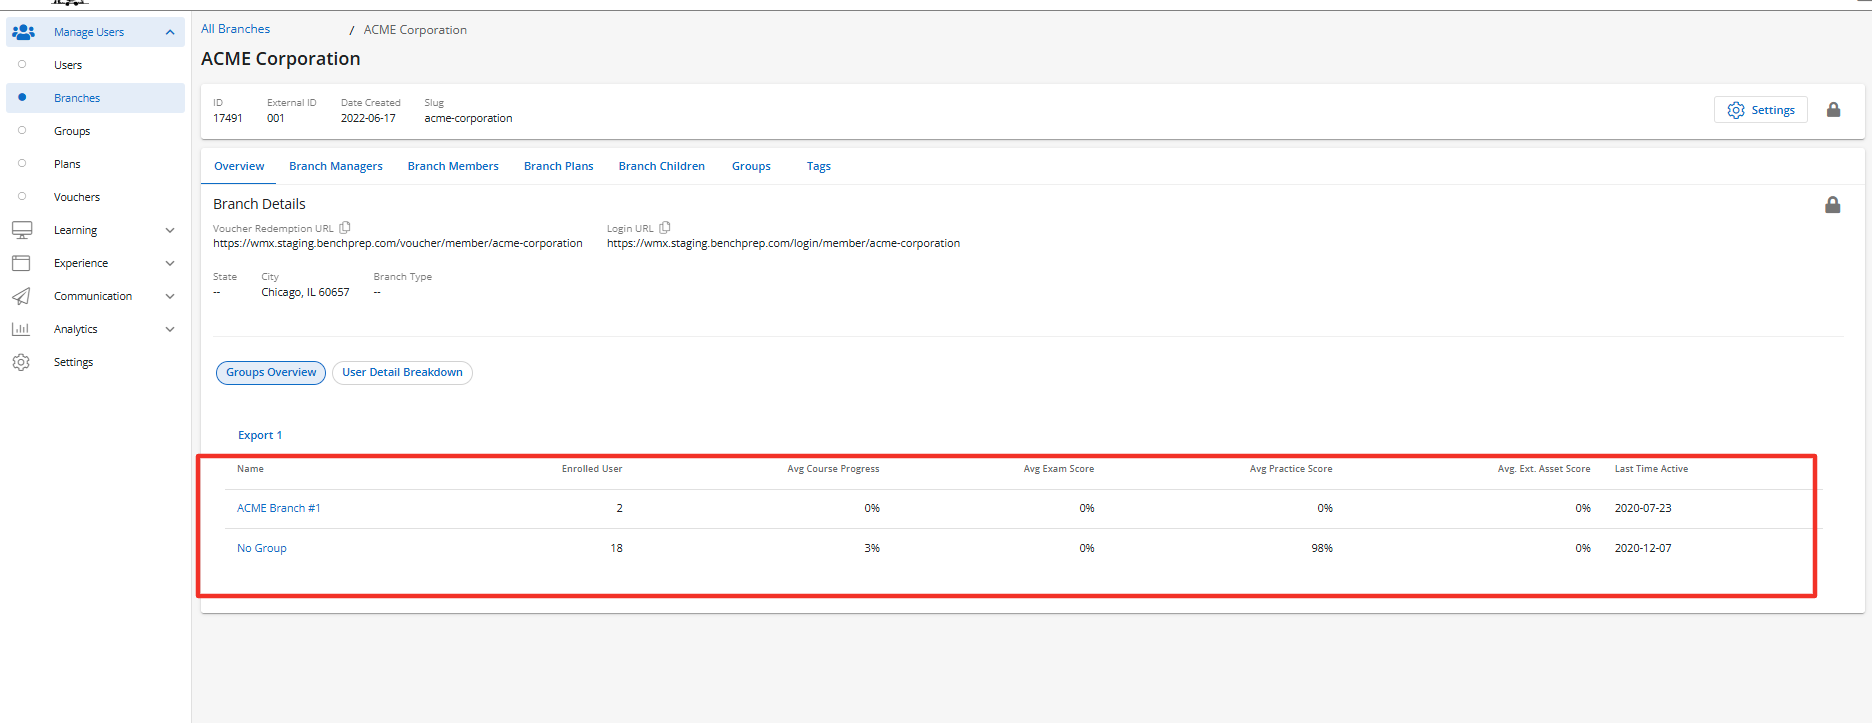Expand the Analytics menu chevron
Viewport: 1872px width, 723px height.
170,329
